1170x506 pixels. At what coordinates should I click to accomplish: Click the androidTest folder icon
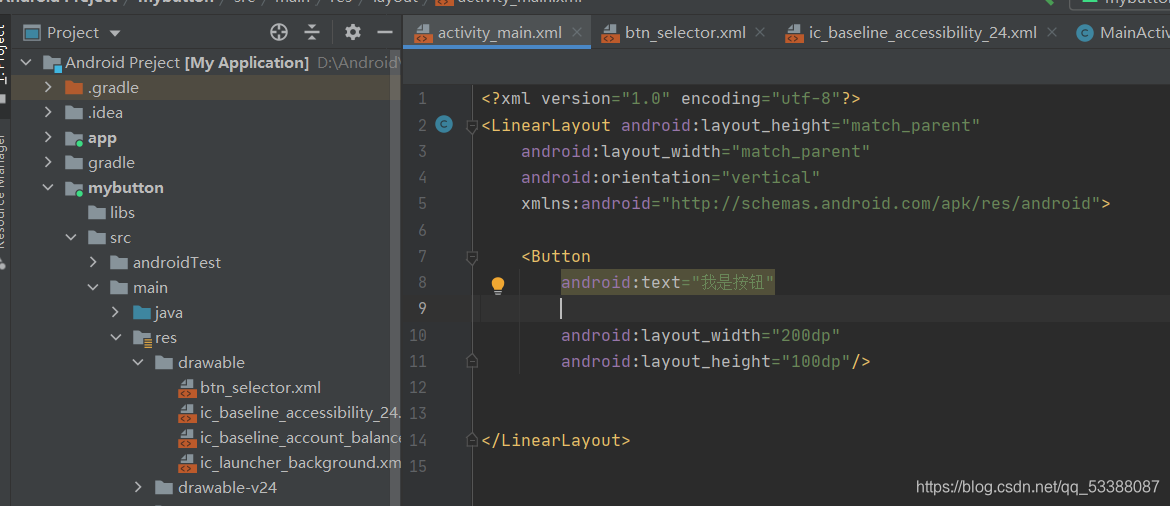(x=119, y=263)
